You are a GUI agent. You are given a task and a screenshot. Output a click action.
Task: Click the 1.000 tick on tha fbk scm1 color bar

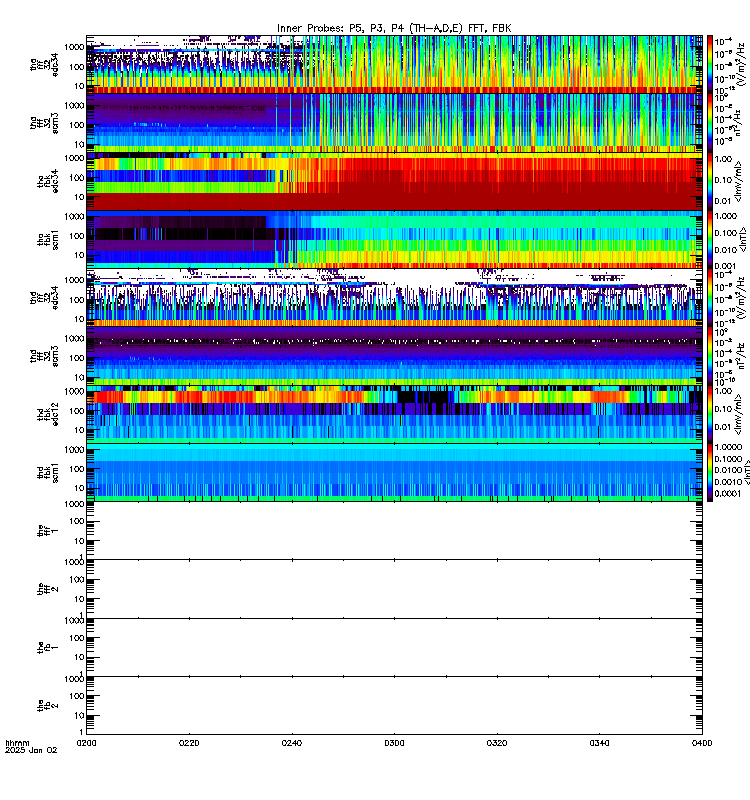click(726, 216)
